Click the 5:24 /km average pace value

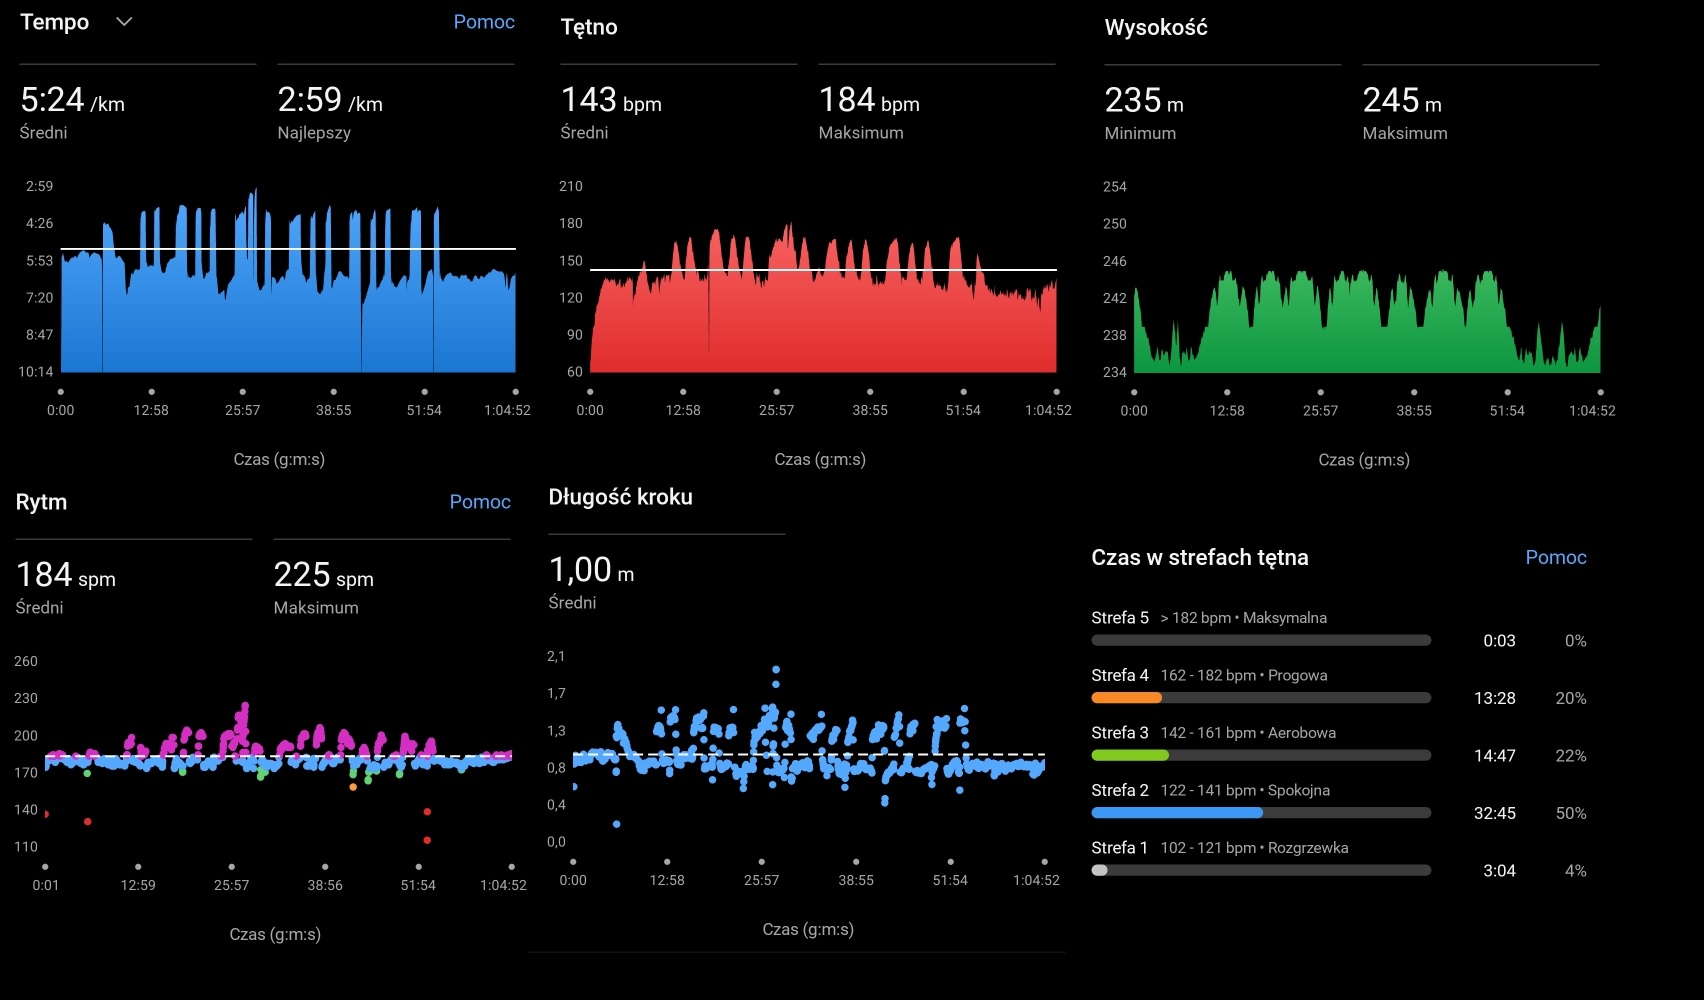point(72,100)
